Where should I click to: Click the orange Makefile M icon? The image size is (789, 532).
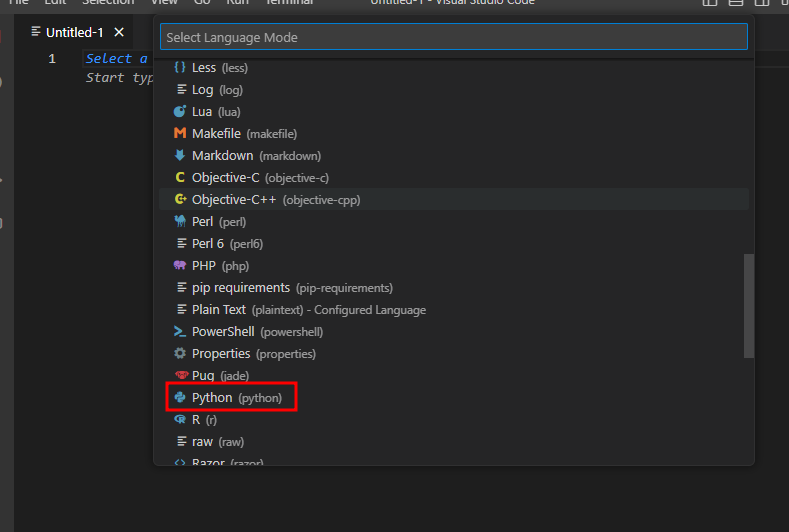(180, 133)
